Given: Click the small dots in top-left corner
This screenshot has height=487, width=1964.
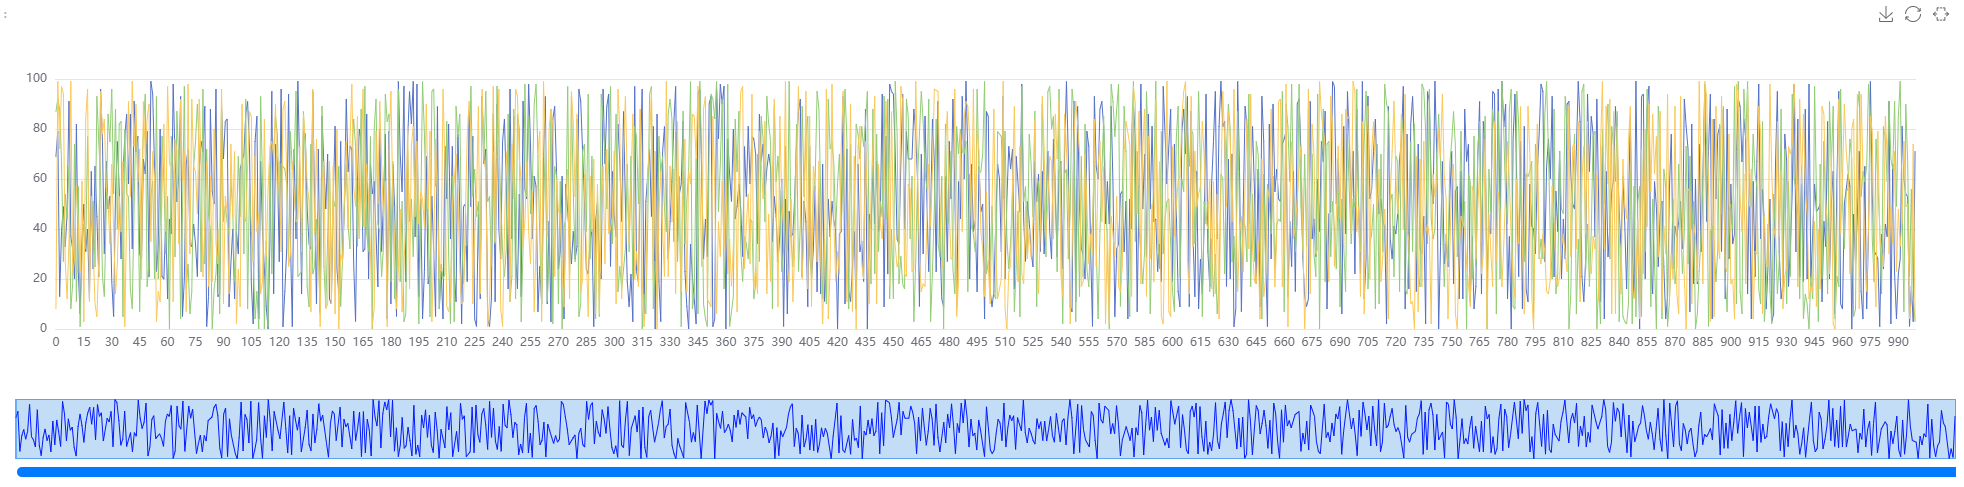Looking at the screenshot, I should click(5, 15).
